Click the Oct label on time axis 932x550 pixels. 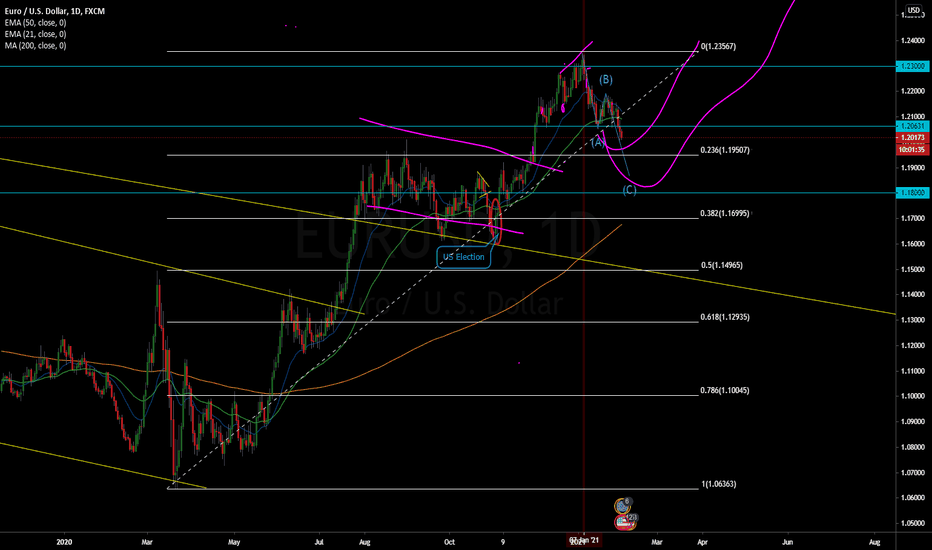click(449, 542)
